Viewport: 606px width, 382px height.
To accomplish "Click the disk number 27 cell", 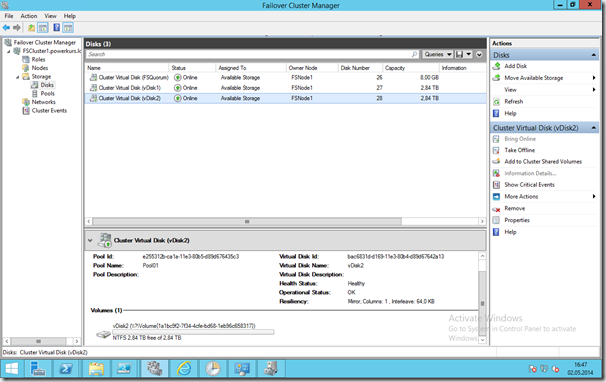I will coord(379,88).
